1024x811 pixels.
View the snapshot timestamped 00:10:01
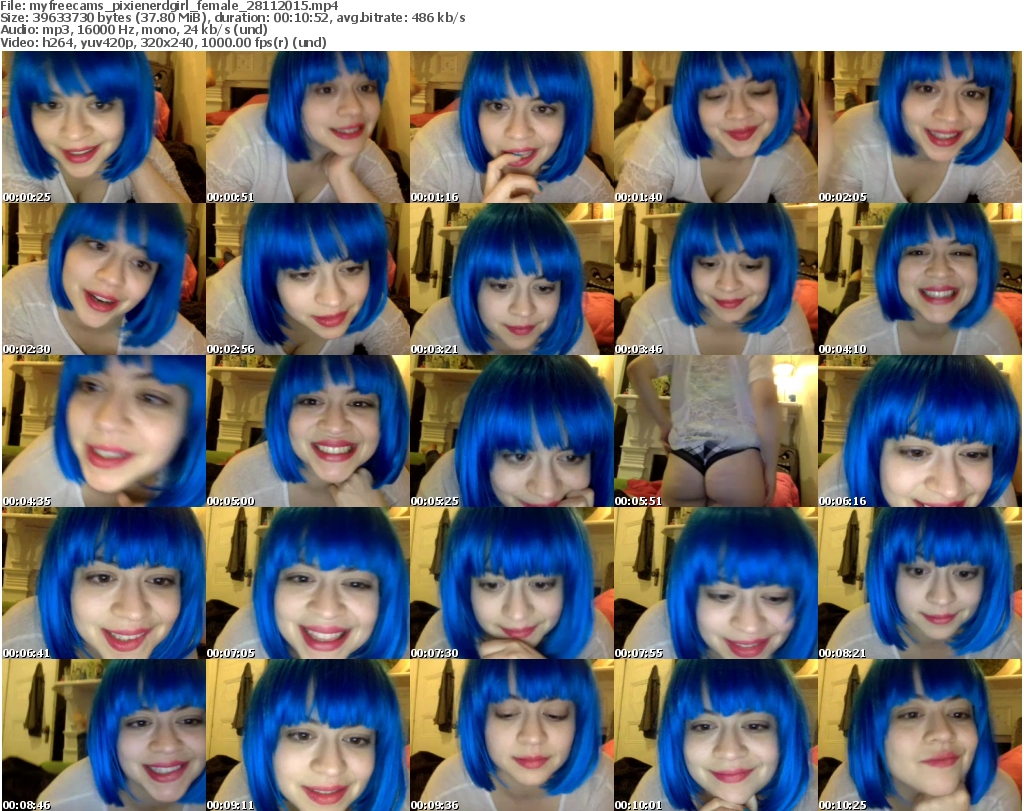point(716,735)
